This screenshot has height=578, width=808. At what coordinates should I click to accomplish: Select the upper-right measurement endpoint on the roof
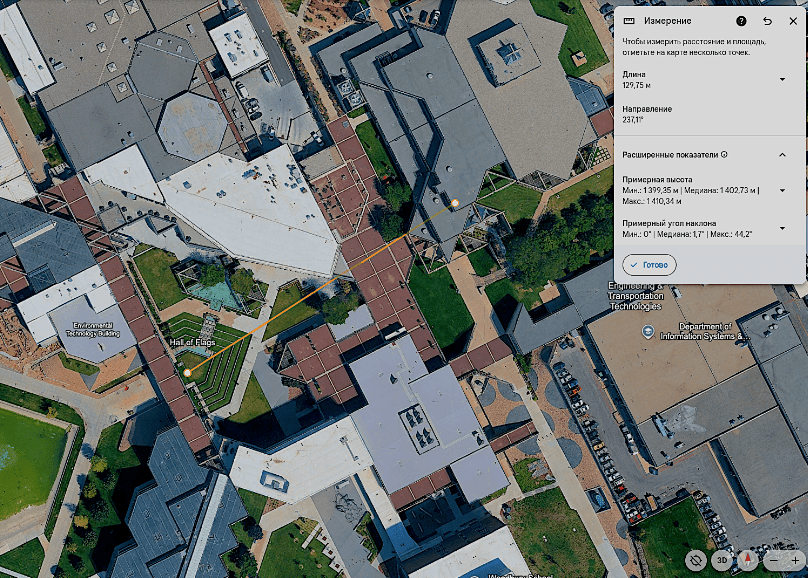click(x=455, y=203)
